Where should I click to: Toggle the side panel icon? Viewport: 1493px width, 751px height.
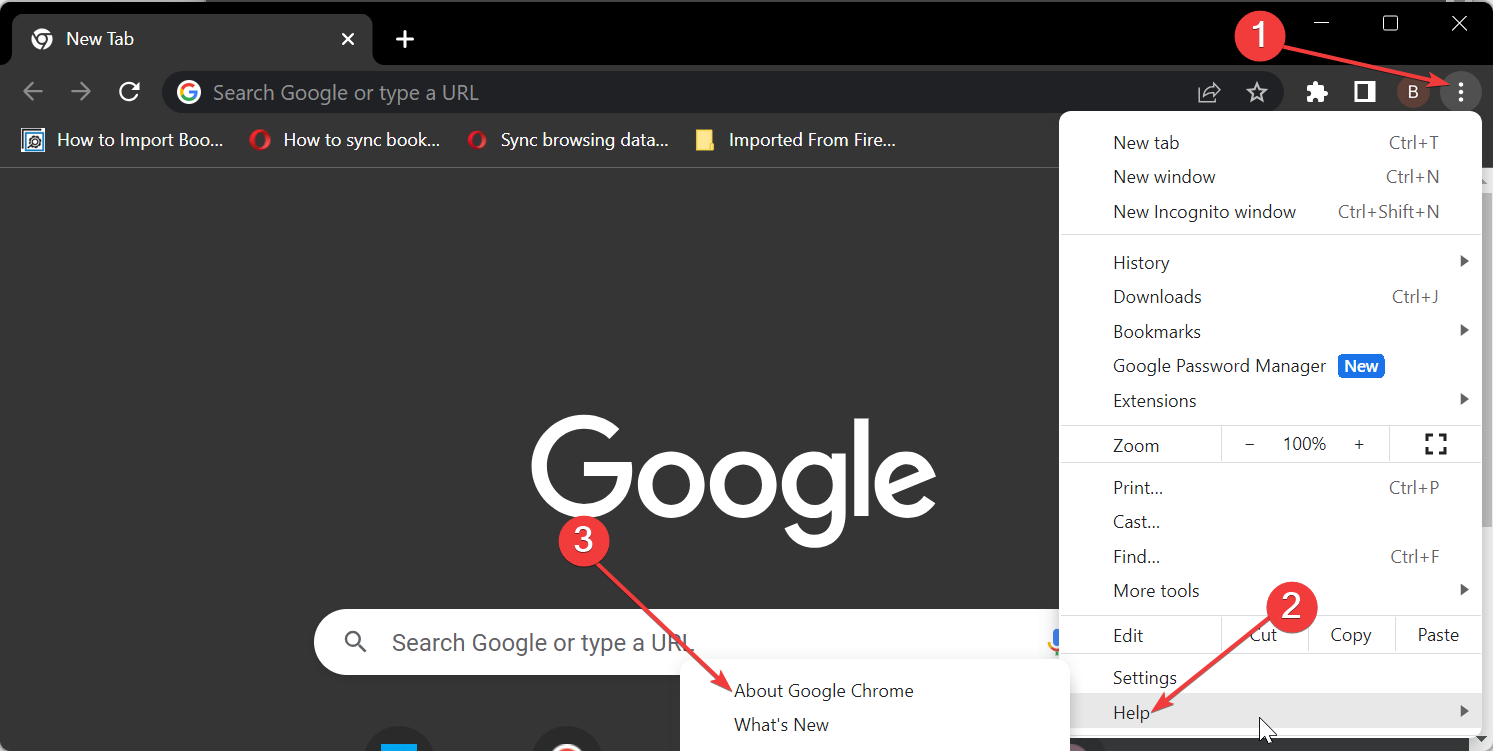[x=1365, y=93]
